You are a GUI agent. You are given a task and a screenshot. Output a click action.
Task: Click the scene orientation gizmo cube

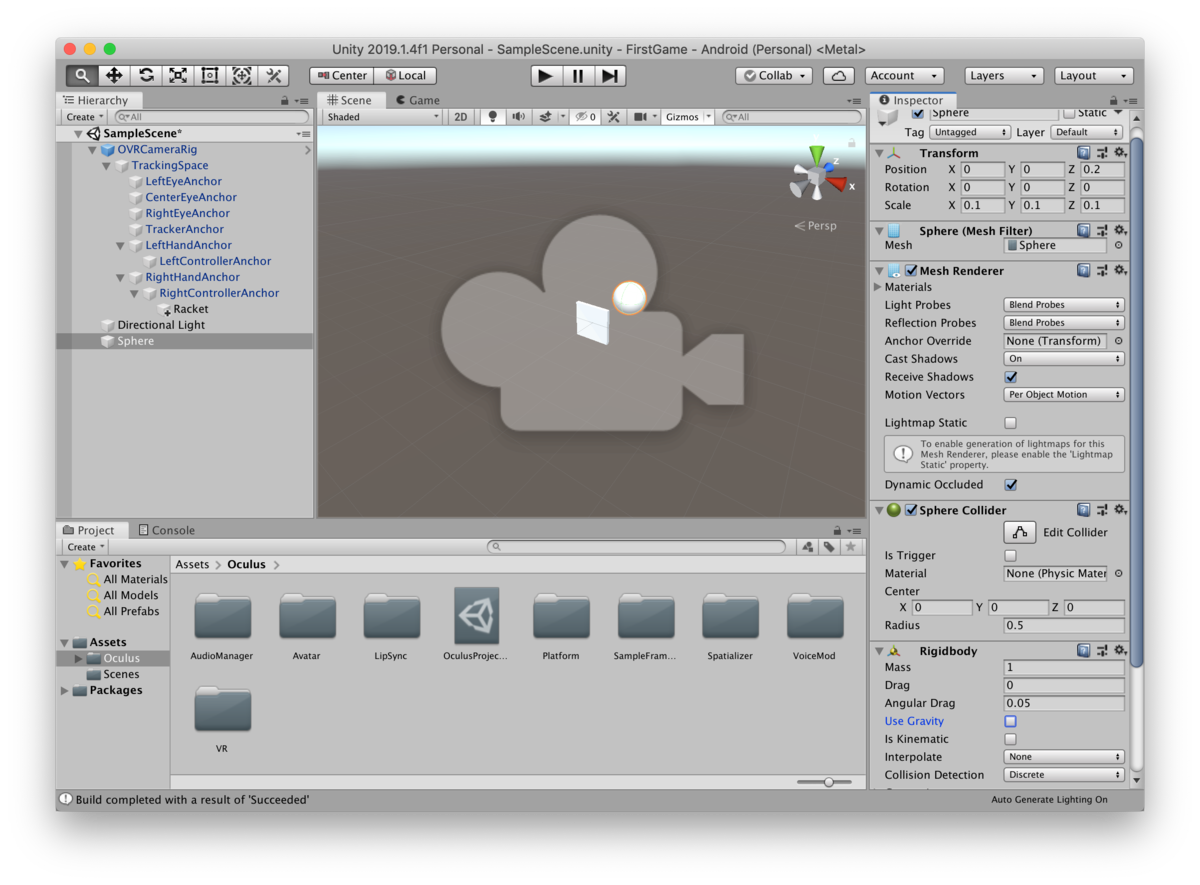click(x=817, y=179)
